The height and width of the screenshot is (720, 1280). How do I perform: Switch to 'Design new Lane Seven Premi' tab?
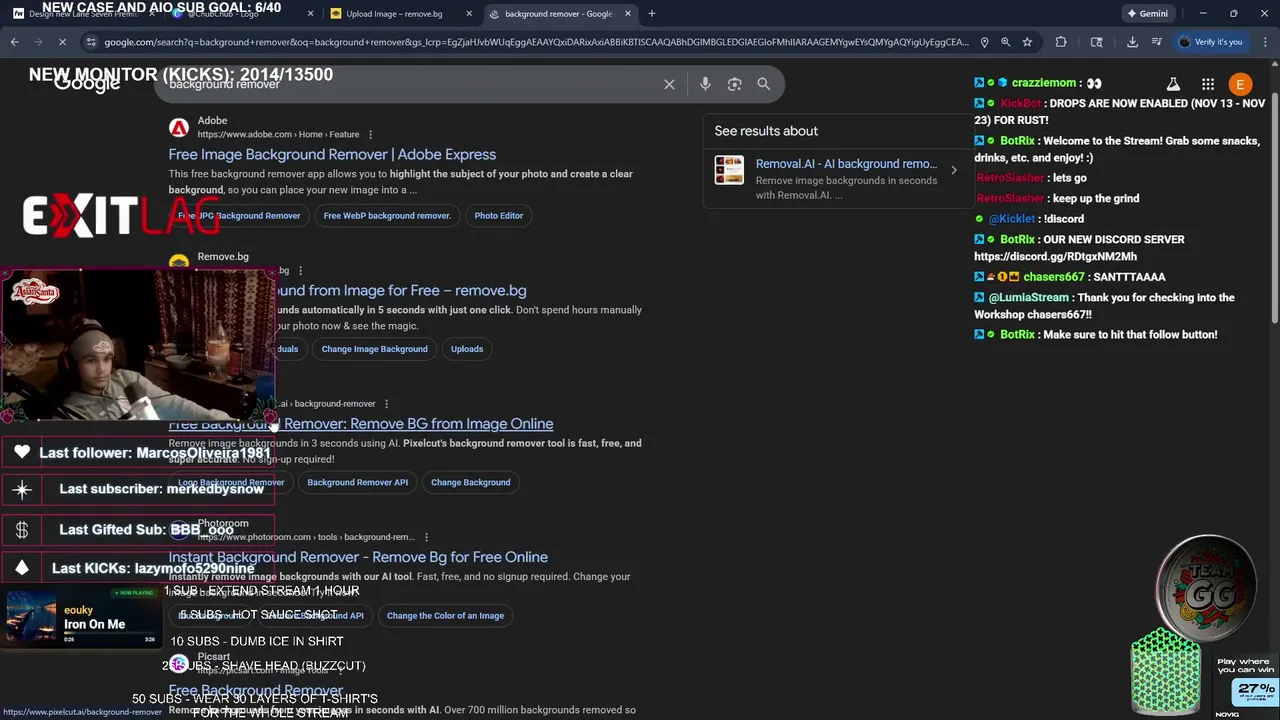pyautogui.click(x=83, y=14)
